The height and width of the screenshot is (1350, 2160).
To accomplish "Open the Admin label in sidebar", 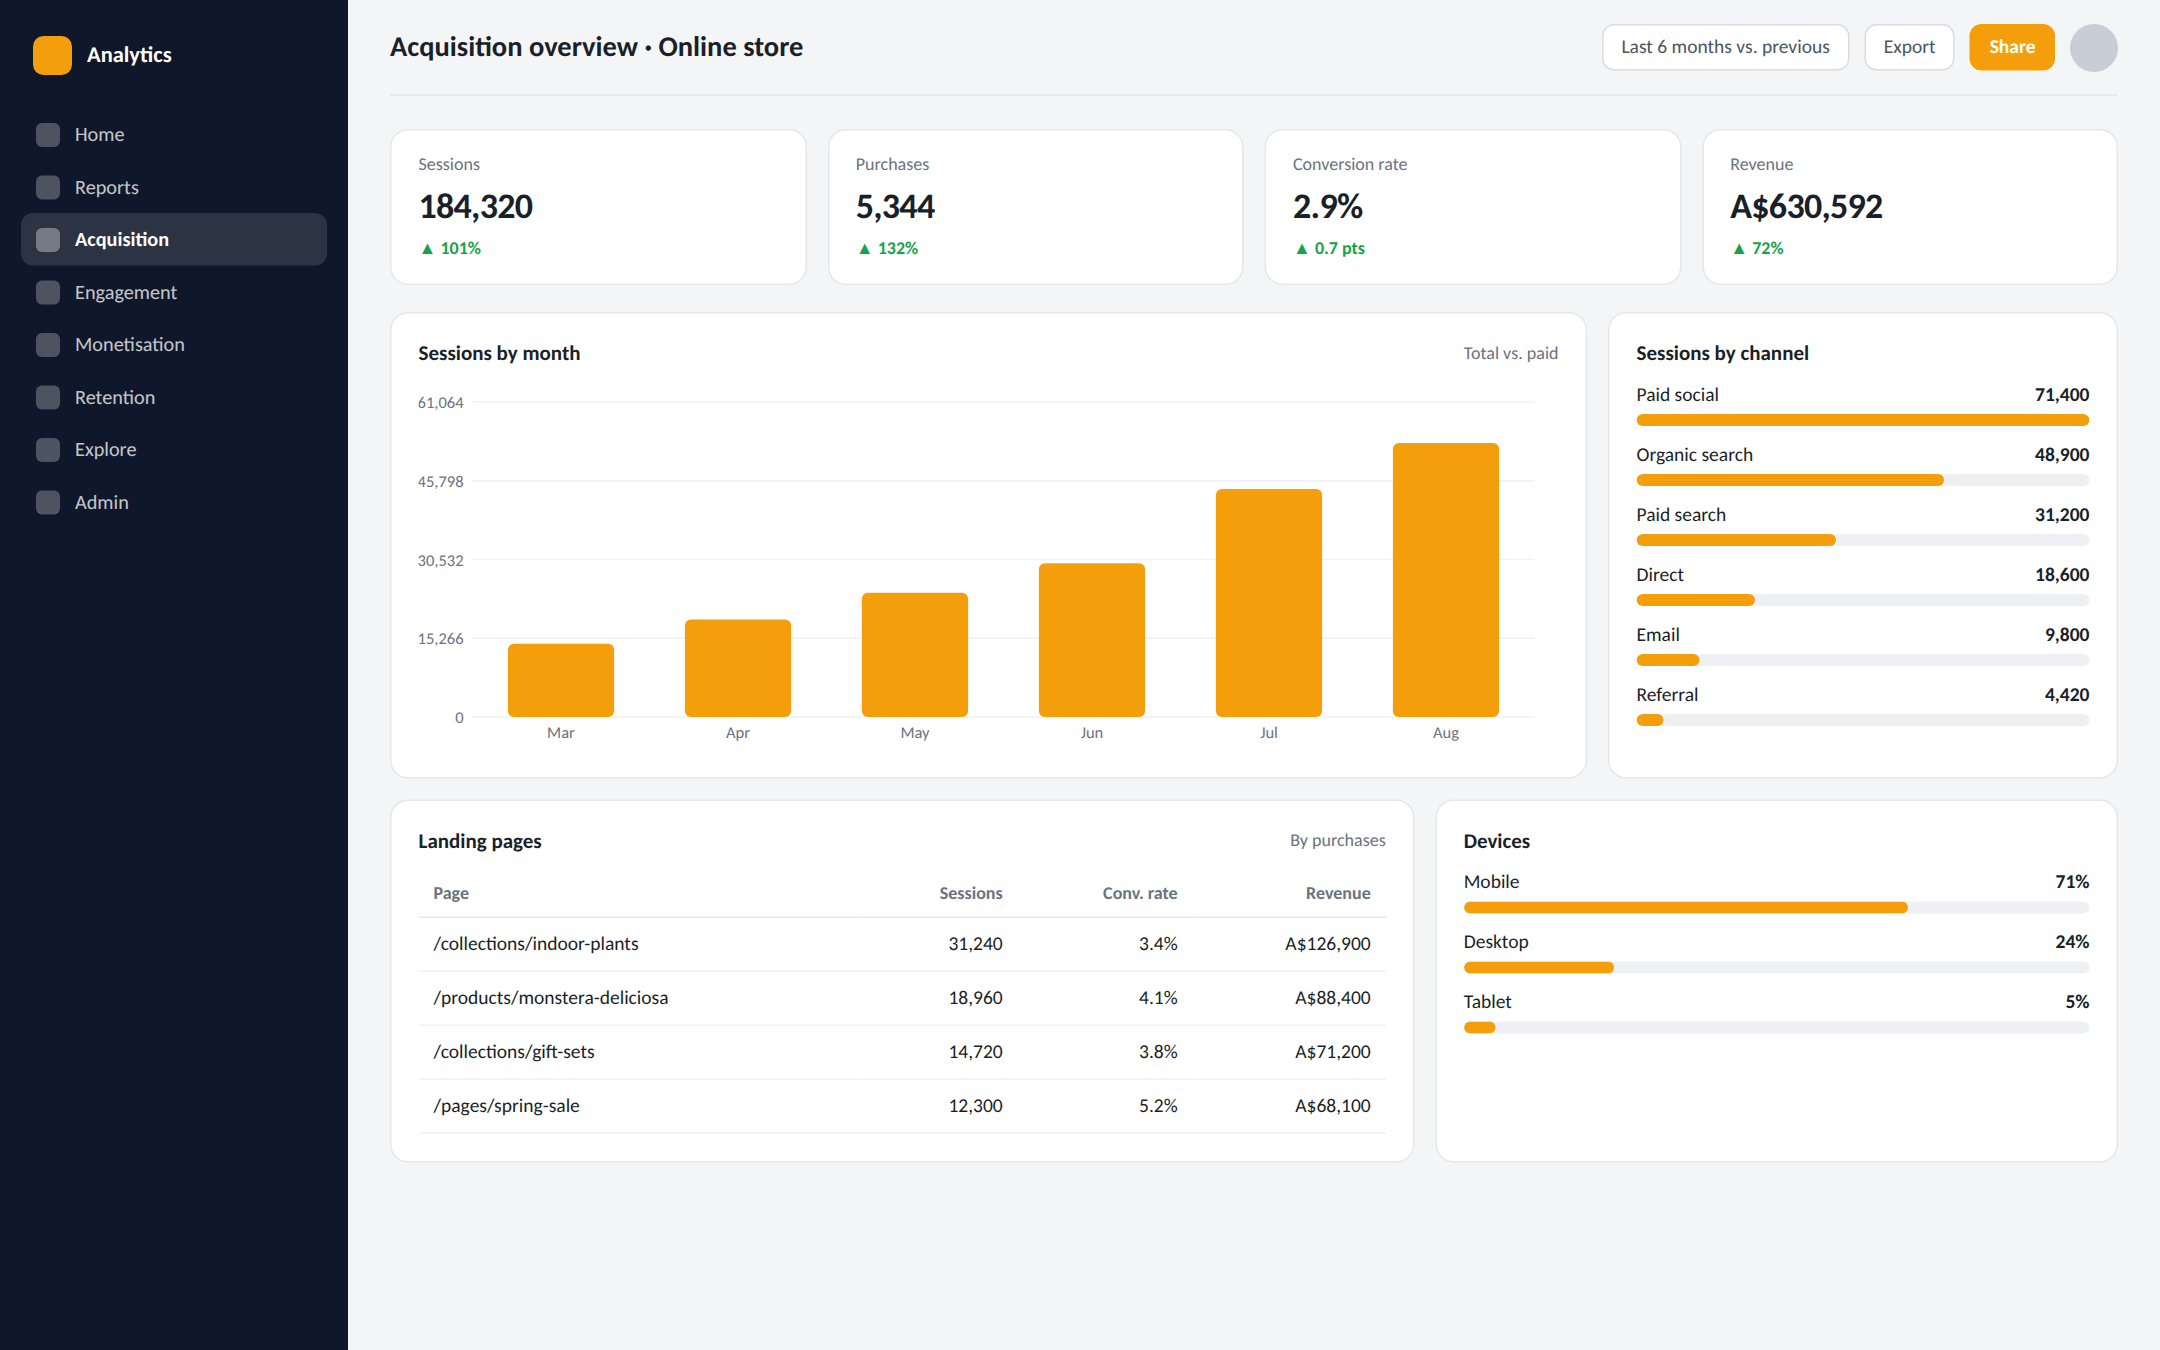I will tap(102, 502).
